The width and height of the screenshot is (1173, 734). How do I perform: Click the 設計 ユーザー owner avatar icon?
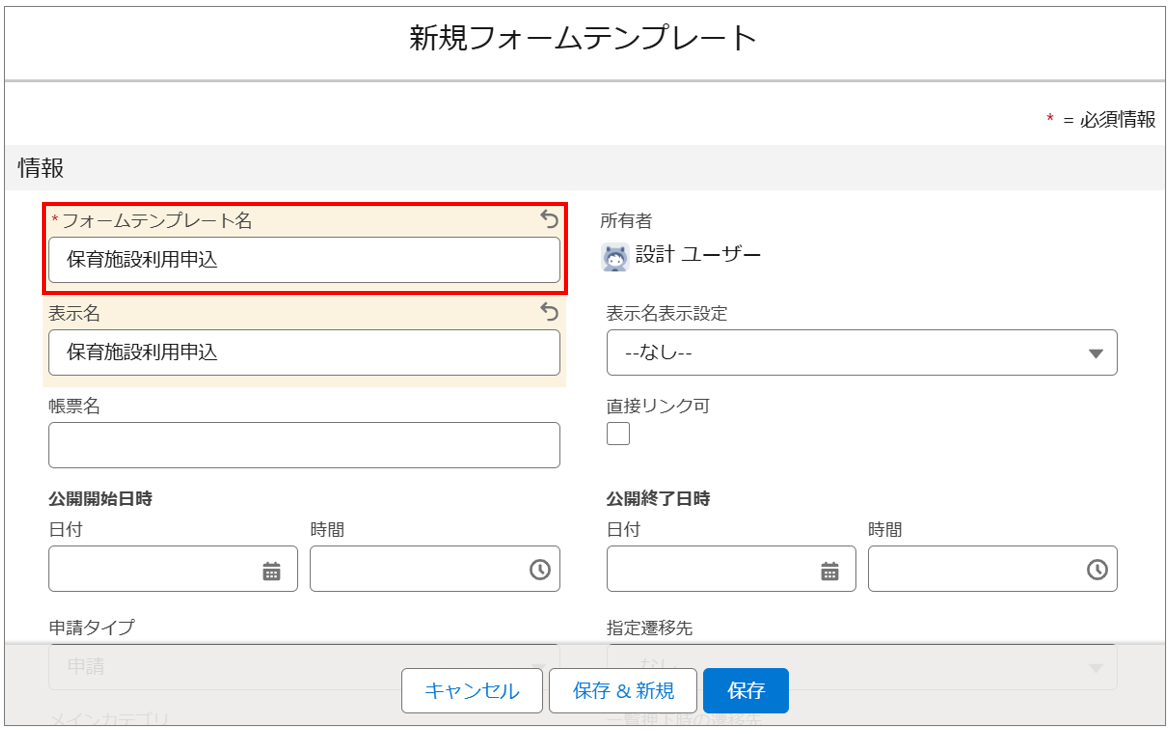click(615, 257)
